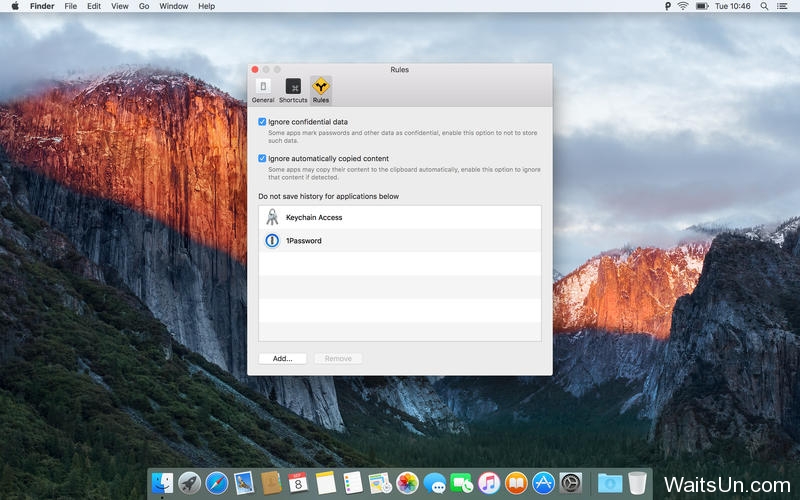Click the Keychain Access keys icon
Image resolution: width=800 pixels, height=500 pixels.
tap(272, 217)
